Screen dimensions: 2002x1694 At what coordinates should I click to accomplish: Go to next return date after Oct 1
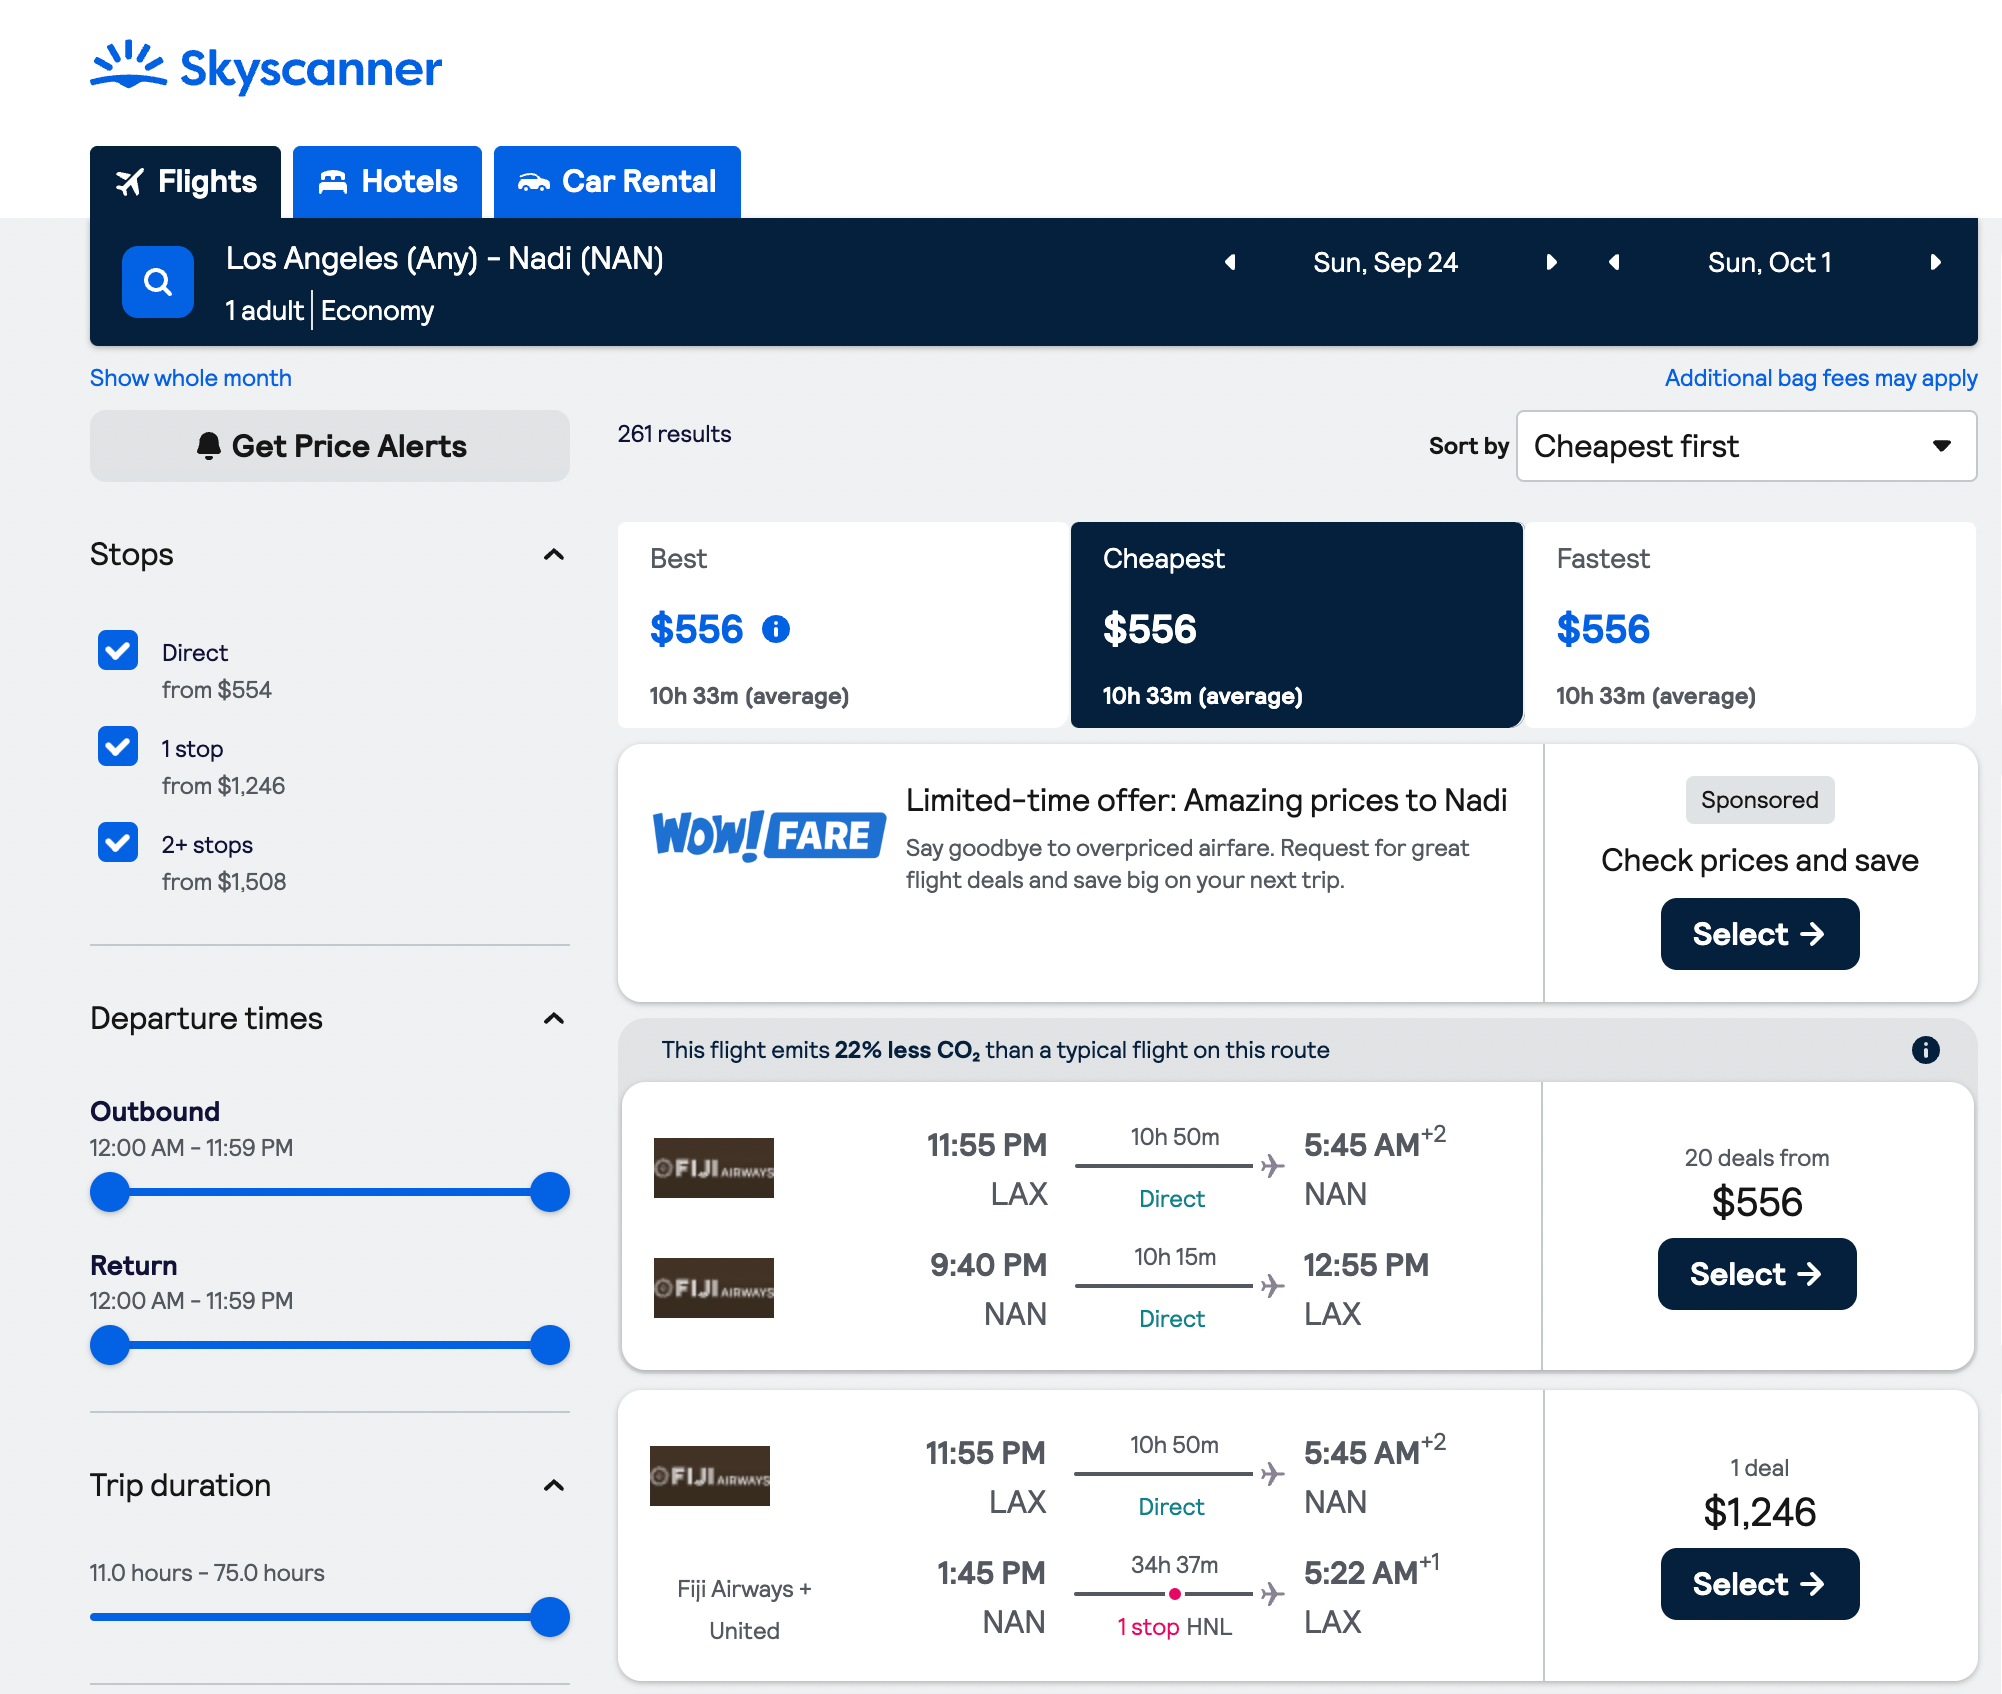point(1935,262)
